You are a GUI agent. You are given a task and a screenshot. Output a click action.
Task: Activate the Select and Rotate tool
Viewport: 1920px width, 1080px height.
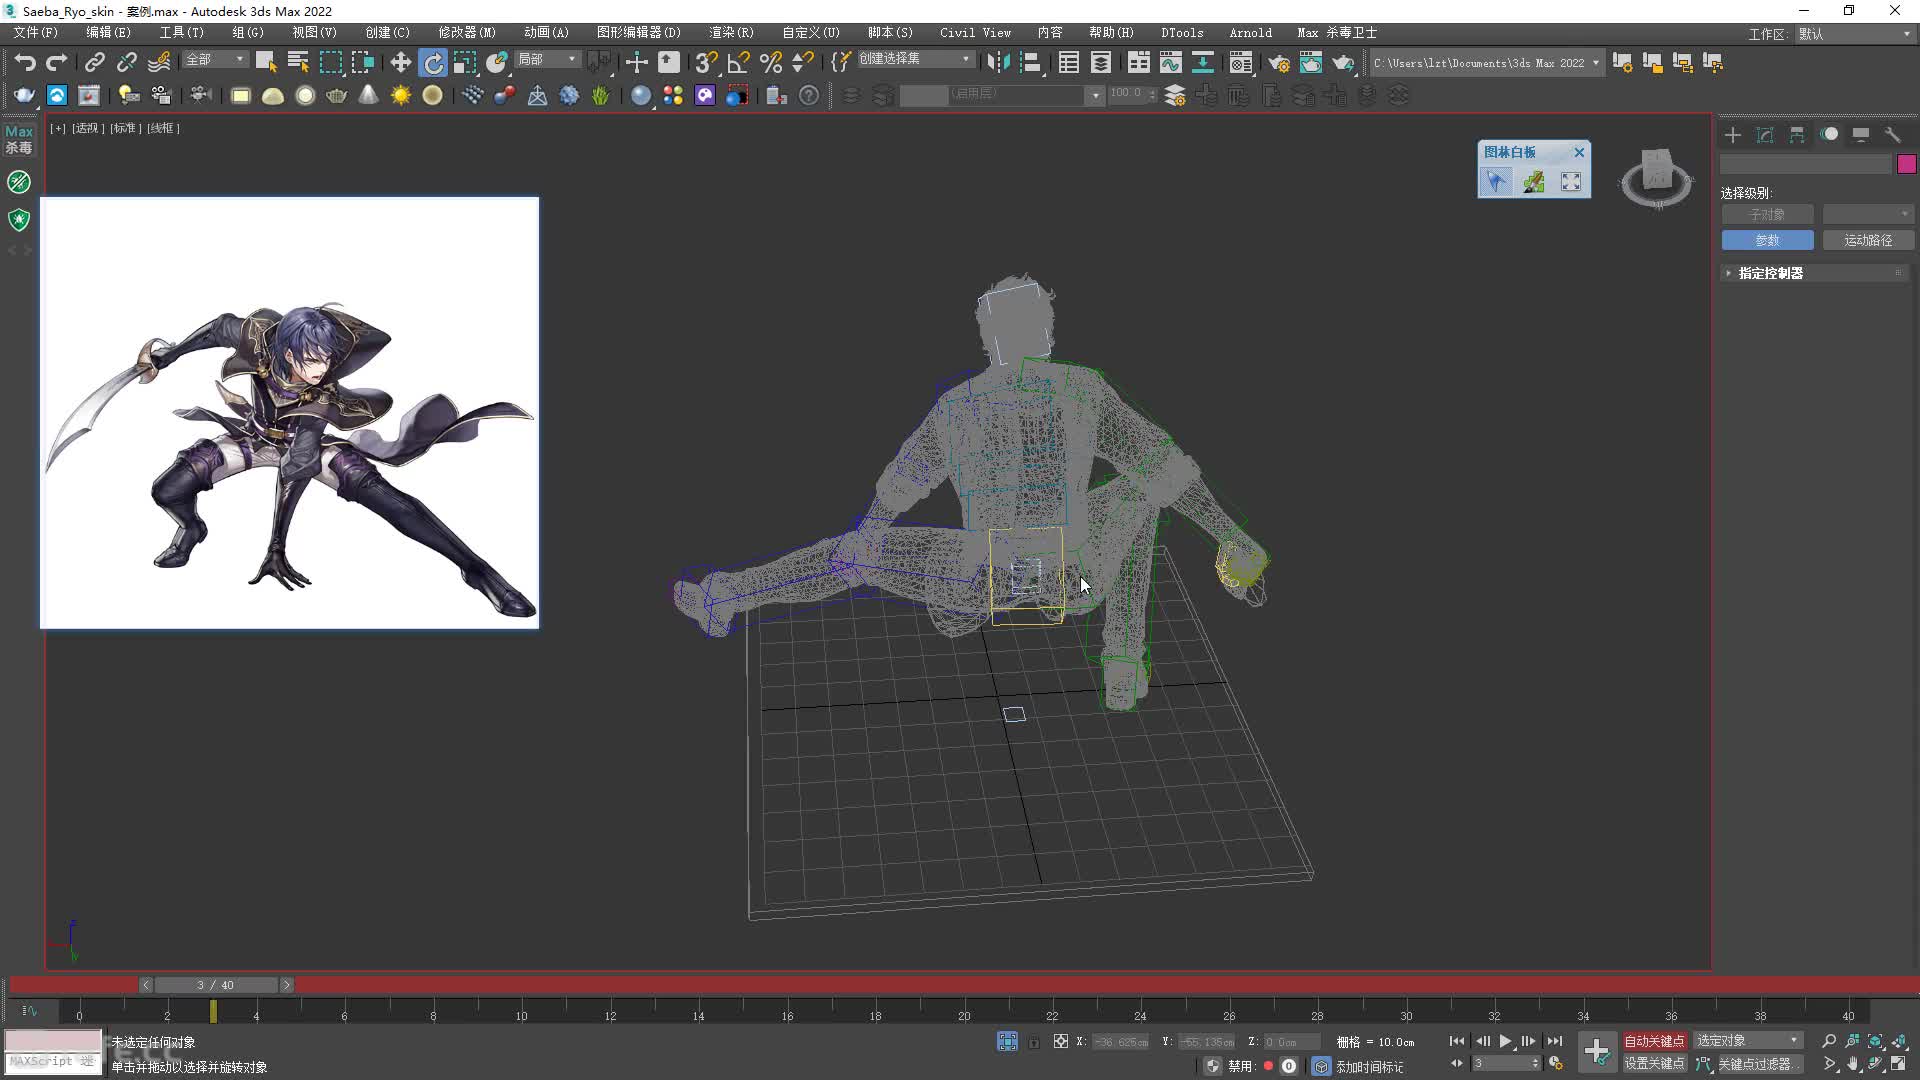click(x=433, y=62)
